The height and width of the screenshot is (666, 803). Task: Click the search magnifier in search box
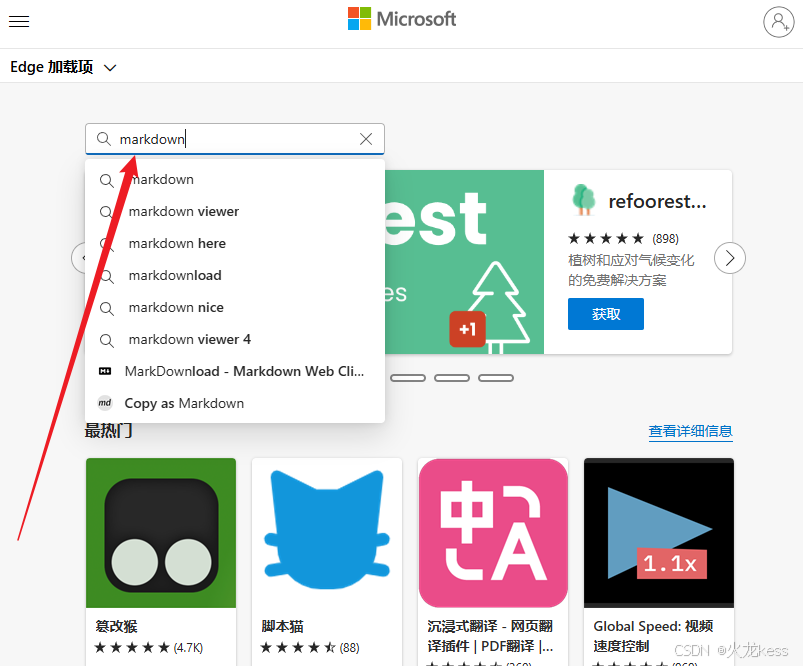pos(104,139)
